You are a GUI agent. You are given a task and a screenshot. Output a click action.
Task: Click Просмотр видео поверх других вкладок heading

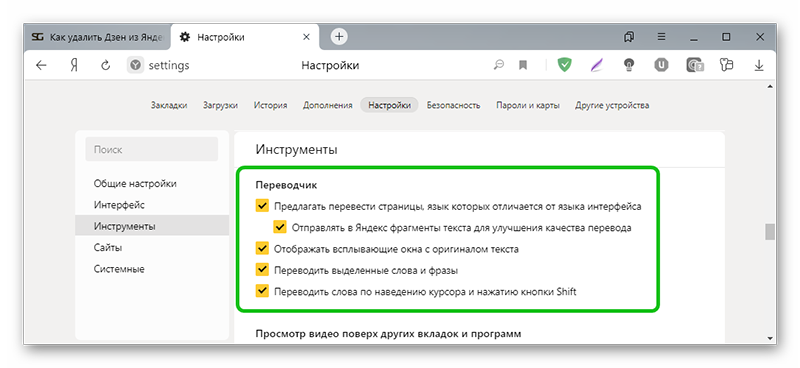tap(388, 334)
